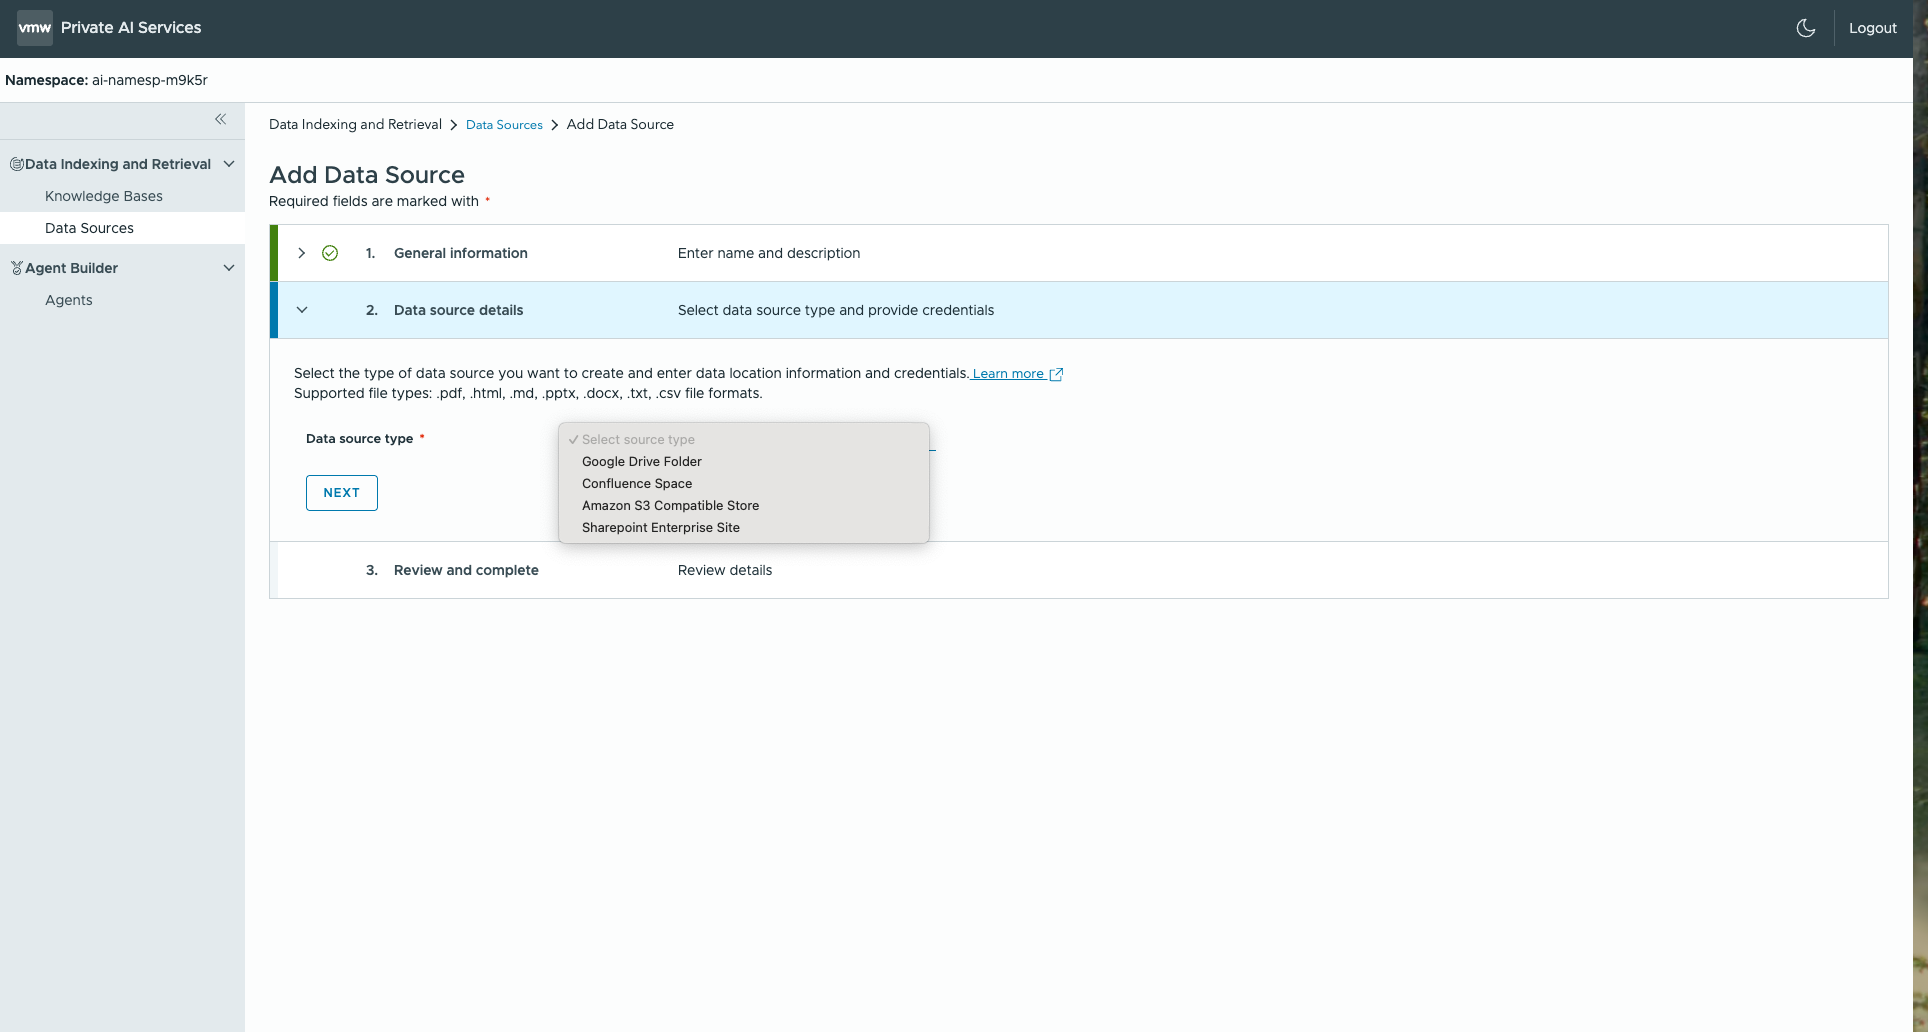Choose Confluence Space from the dropdown
This screenshot has height=1032, width=1928.
click(x=744, y=484)
